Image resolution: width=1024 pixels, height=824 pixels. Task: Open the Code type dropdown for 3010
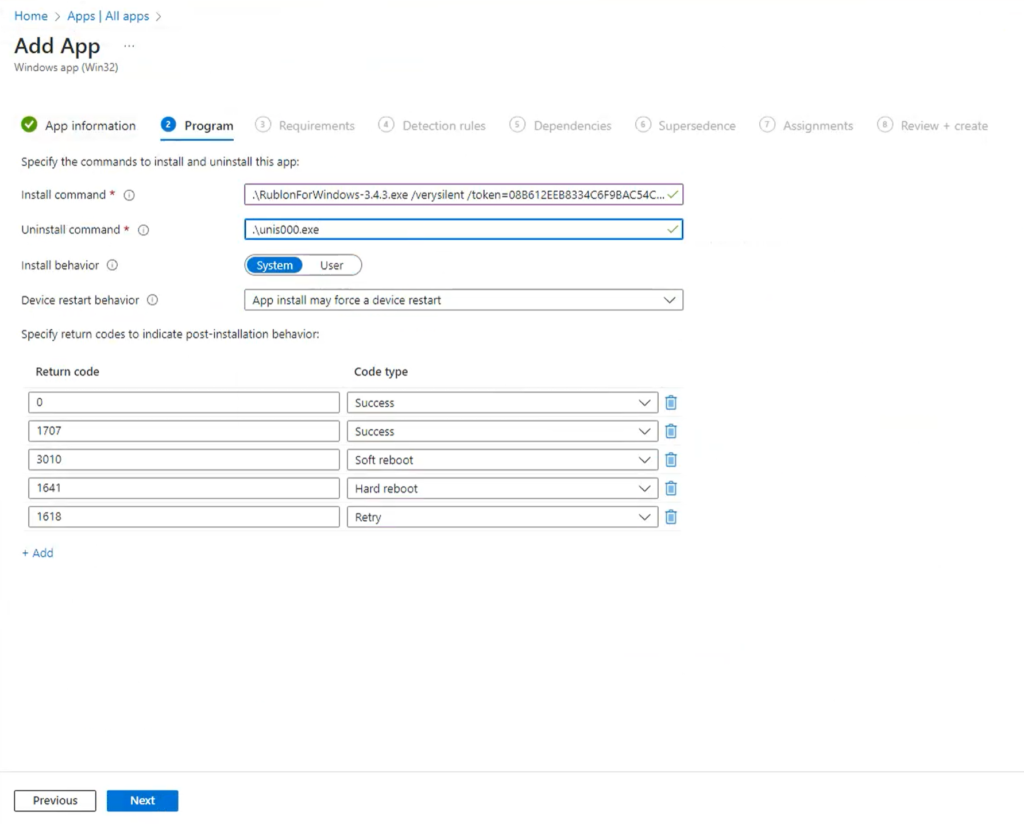(x=646, y=460)
